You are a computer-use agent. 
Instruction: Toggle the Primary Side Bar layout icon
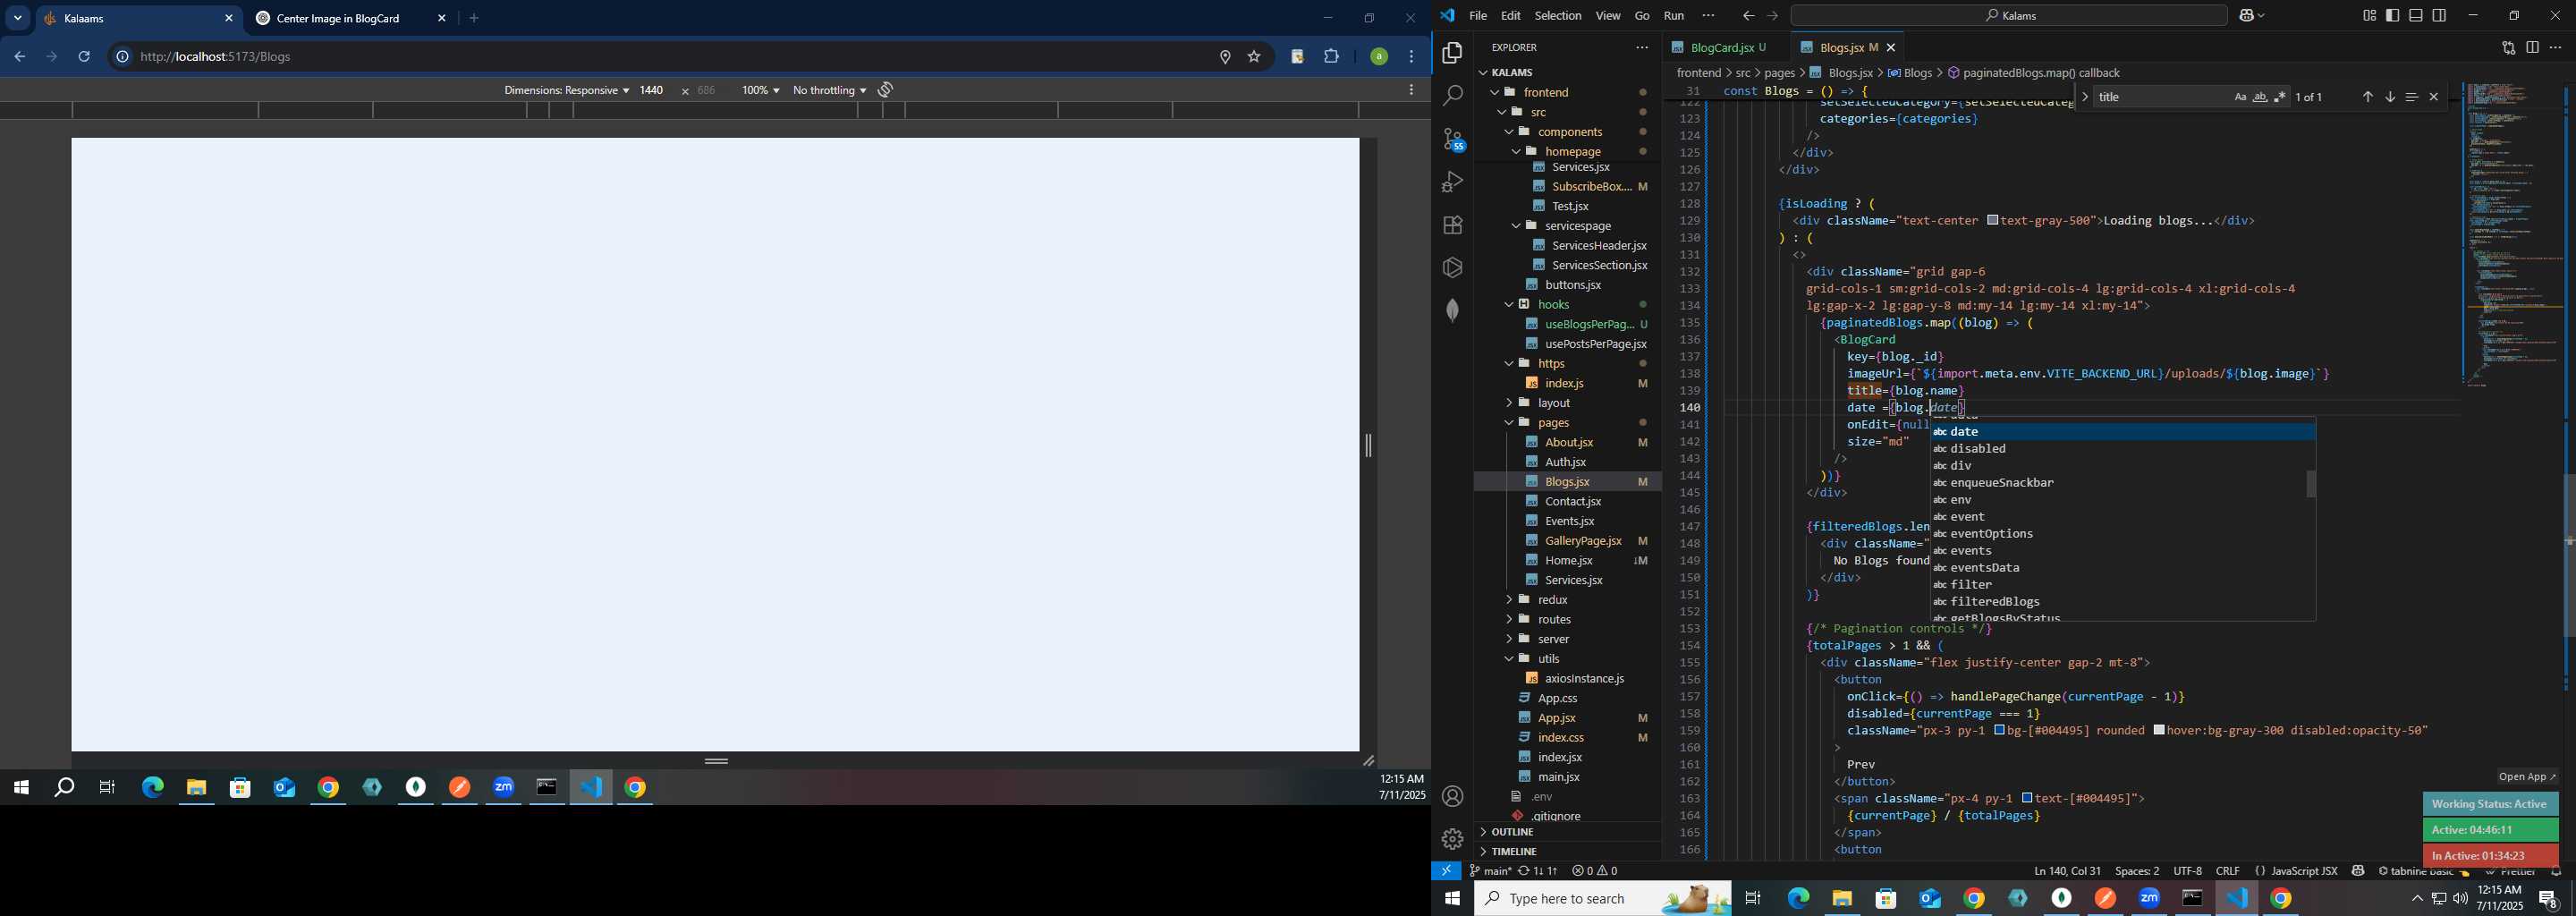click(x=2392, y=16)
